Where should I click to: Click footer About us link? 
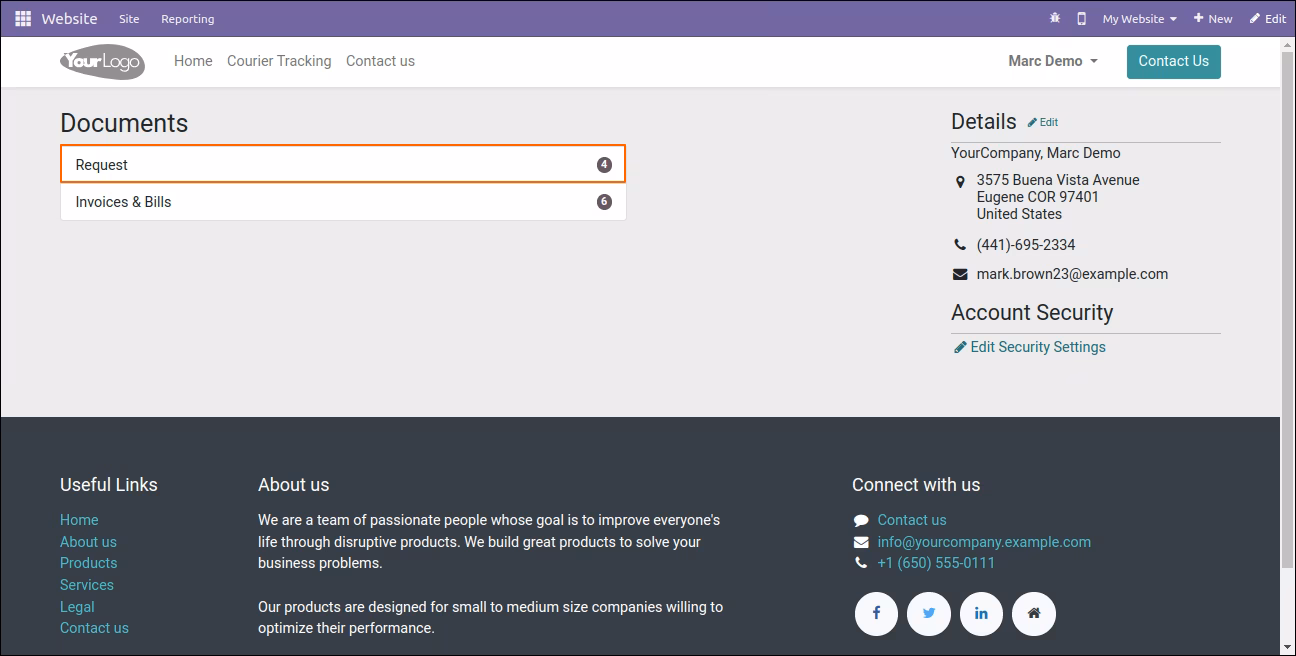click(88, 542)
